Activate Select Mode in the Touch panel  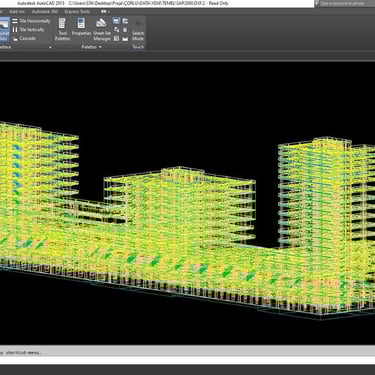click(138, 29)
